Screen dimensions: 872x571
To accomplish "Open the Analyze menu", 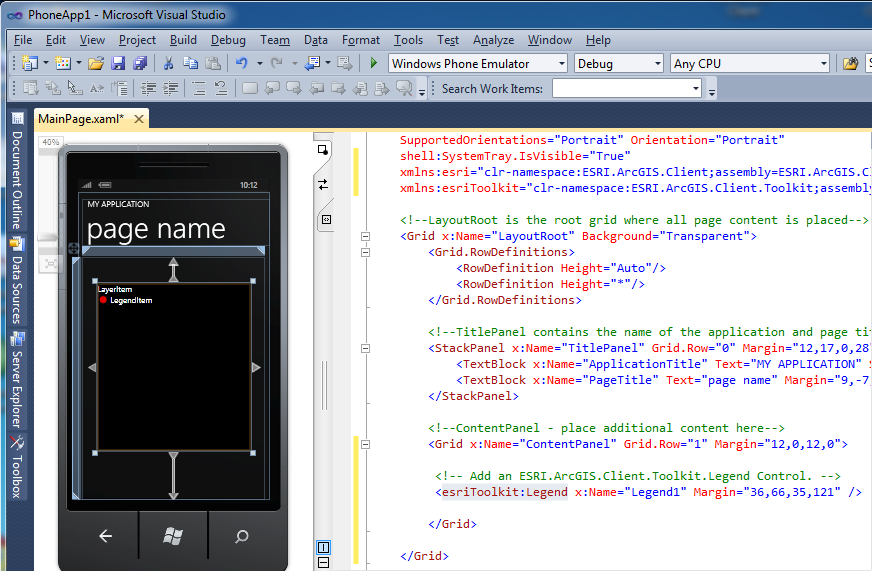I will click(x=493, y=40).
